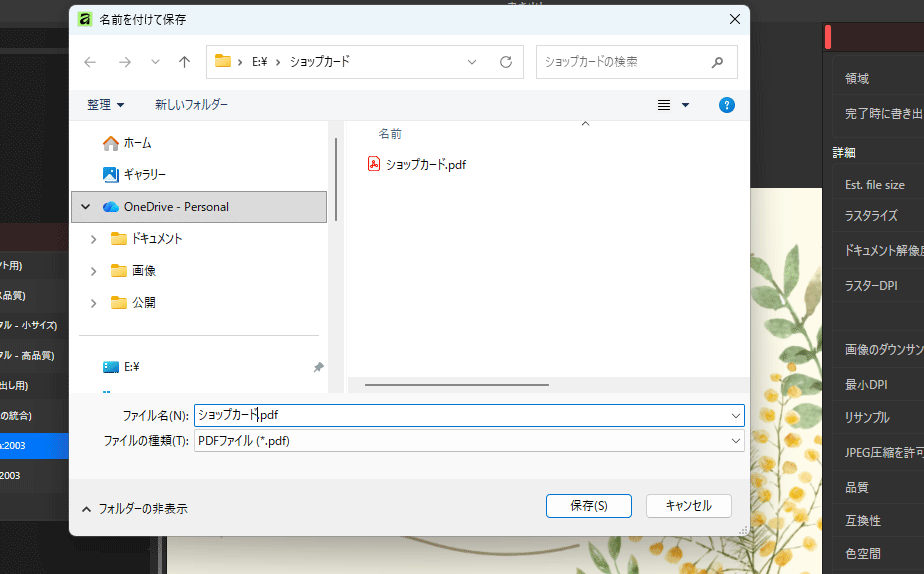Click the pin icon beside E:¥
The image size is (924, 574).
coord(318,367)
